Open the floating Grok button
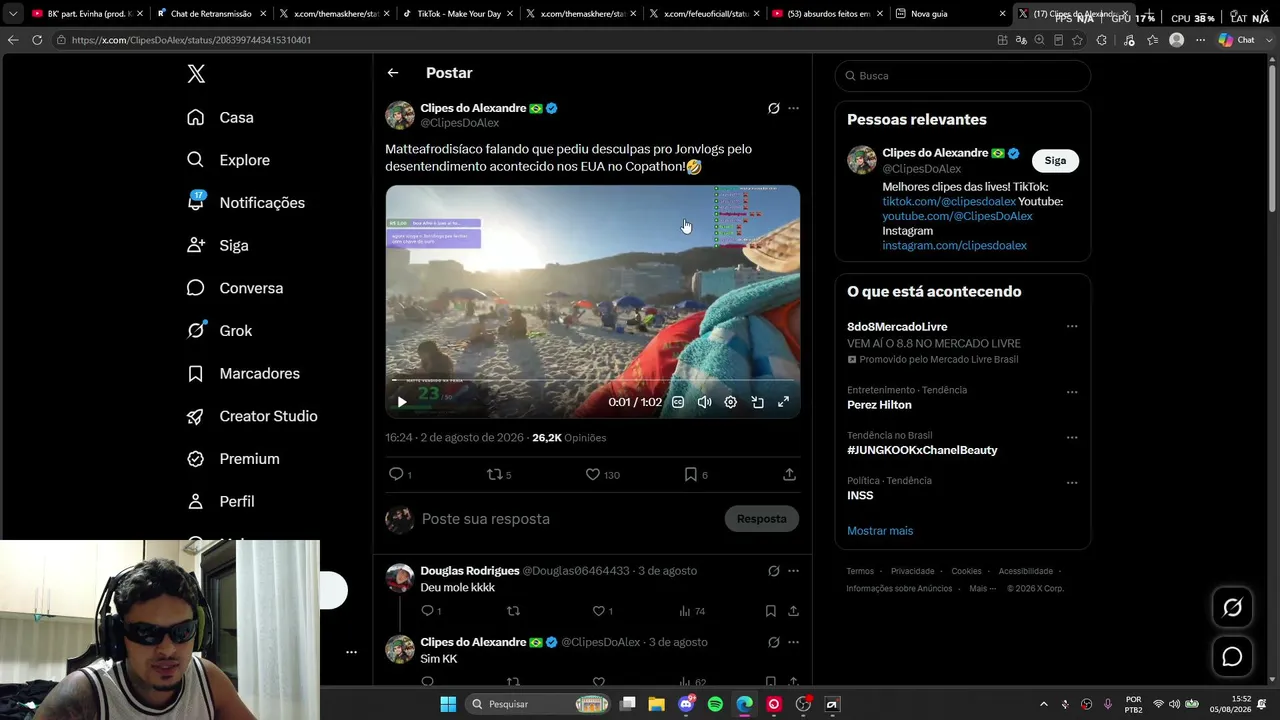Screen dimensions: 1280x720 click(x=1232, y=607)
